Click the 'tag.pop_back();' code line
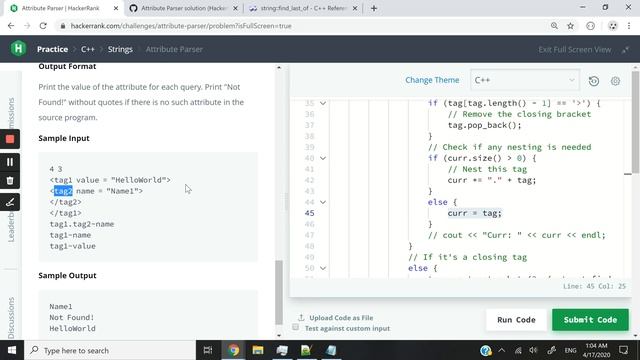 tap(484, 125)
